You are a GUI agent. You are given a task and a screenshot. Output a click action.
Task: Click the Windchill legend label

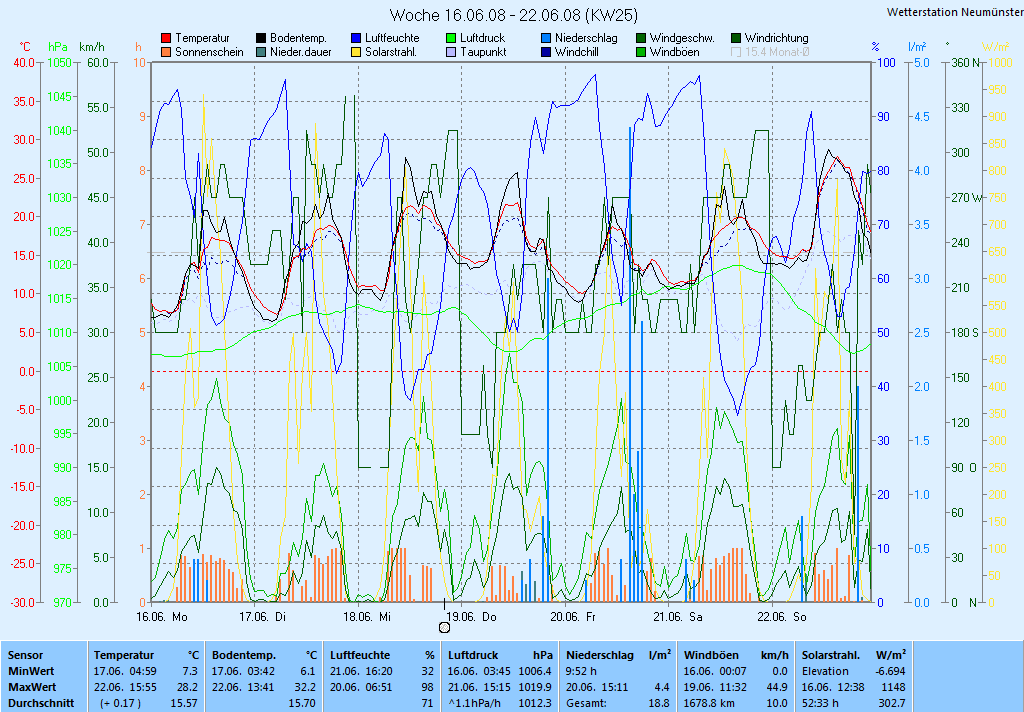(577, 52)
